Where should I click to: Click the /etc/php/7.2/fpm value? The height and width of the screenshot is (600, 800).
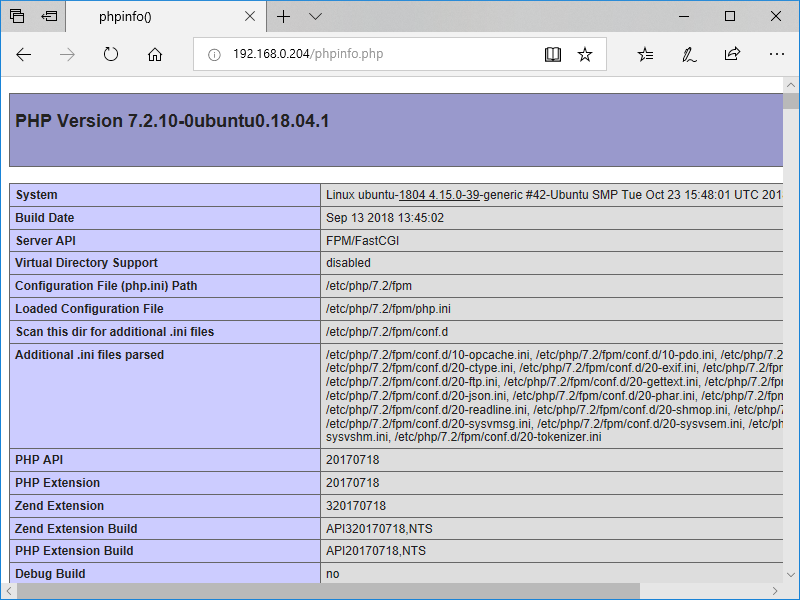pyautogui.click(x=369, y=286)
